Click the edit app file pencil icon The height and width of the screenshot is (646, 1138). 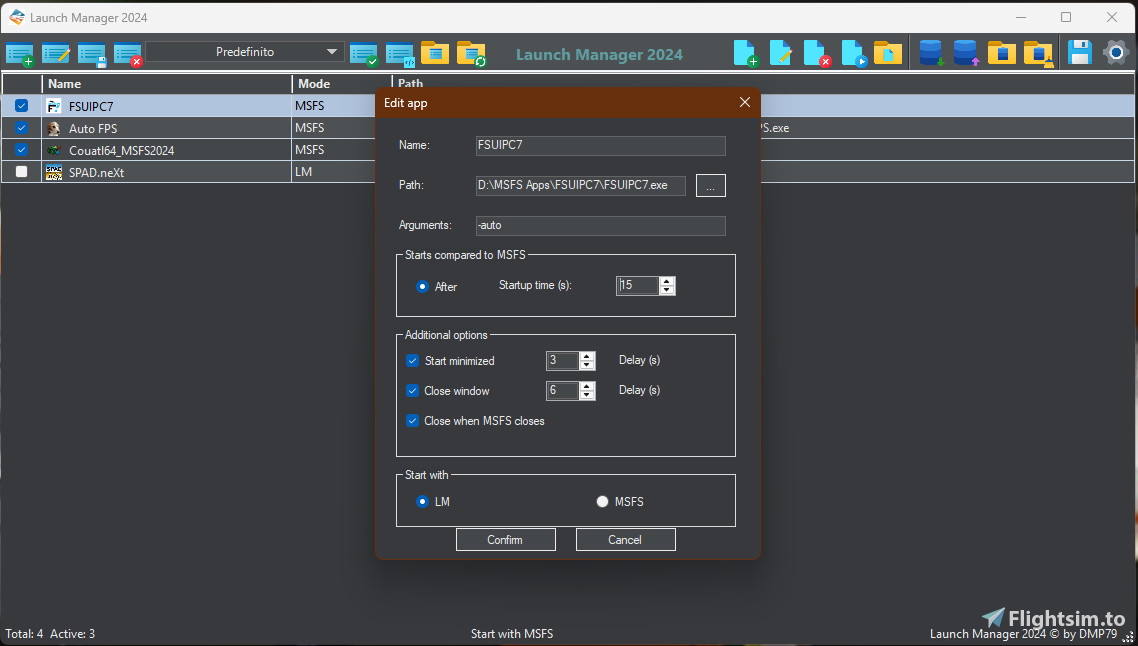click(780, 53)
